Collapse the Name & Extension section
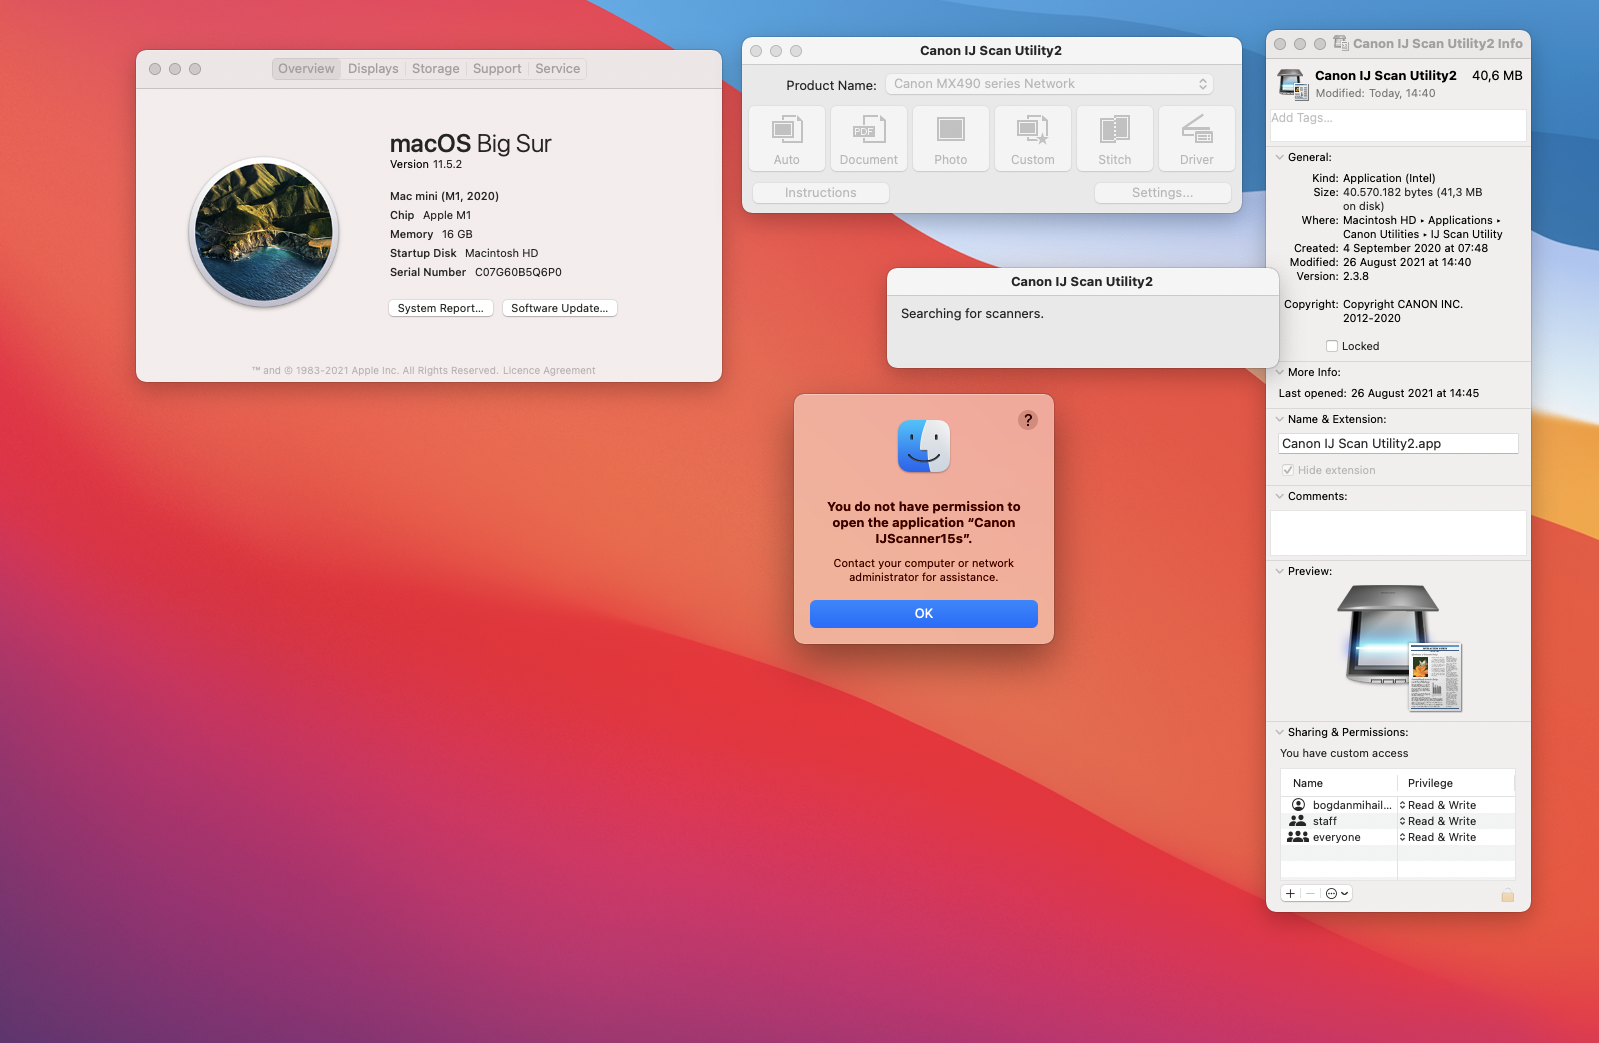This screenshot has width=1599, height=1043. point(1280,419)
